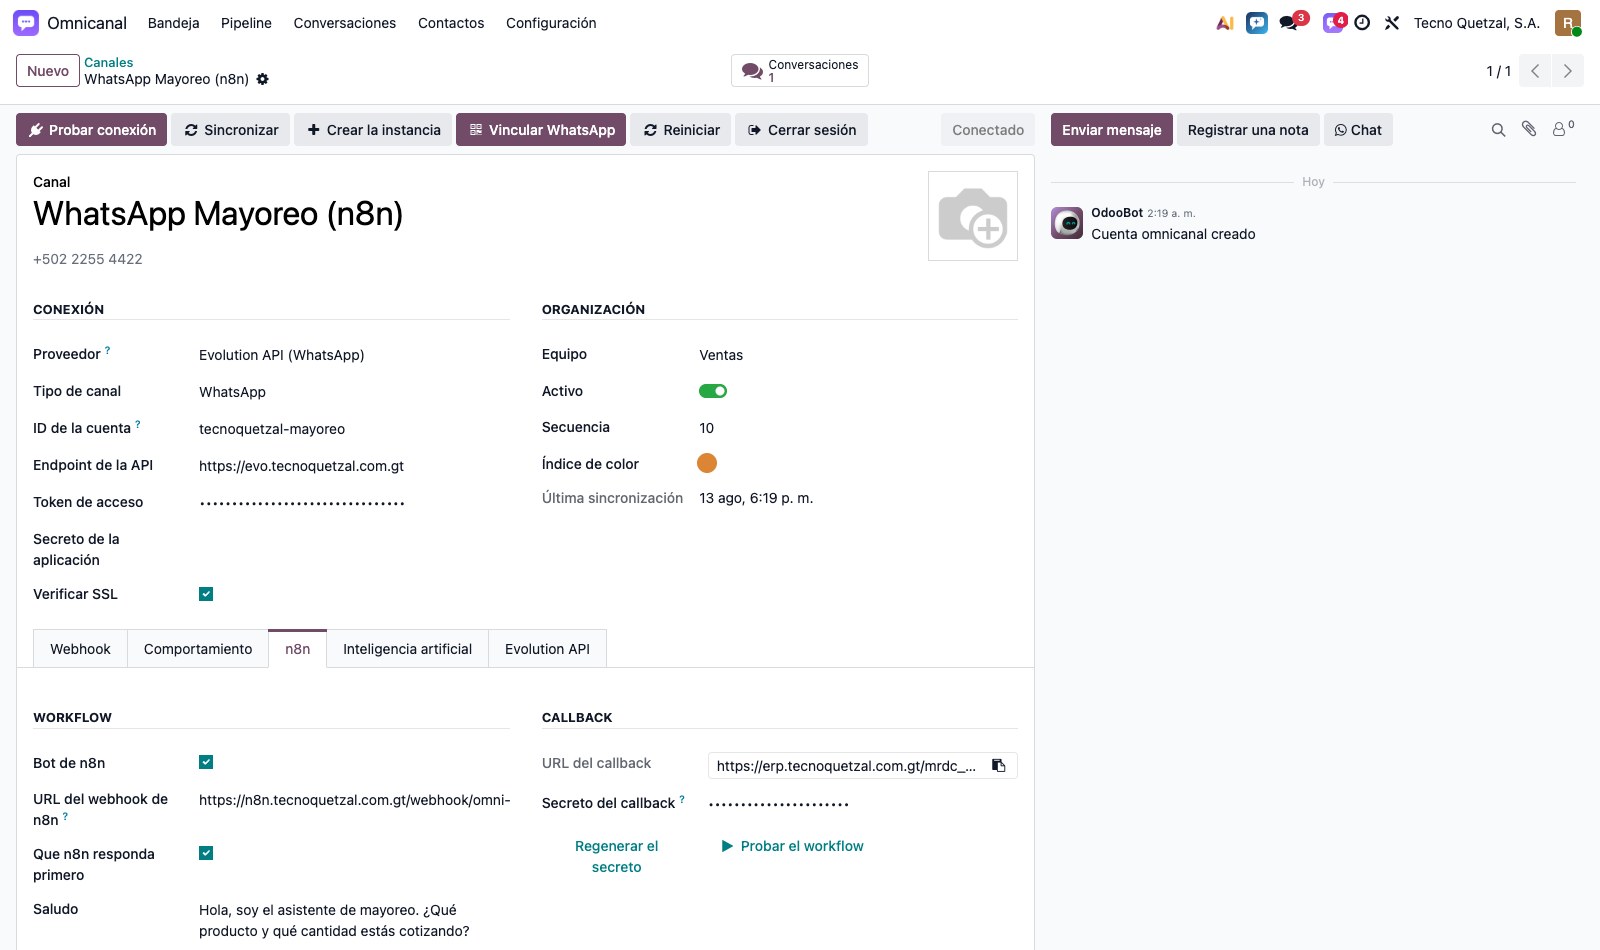Switch to the Evolution API tab
The height and width of the screenshot is (950, 1600).
coord(547,649)
